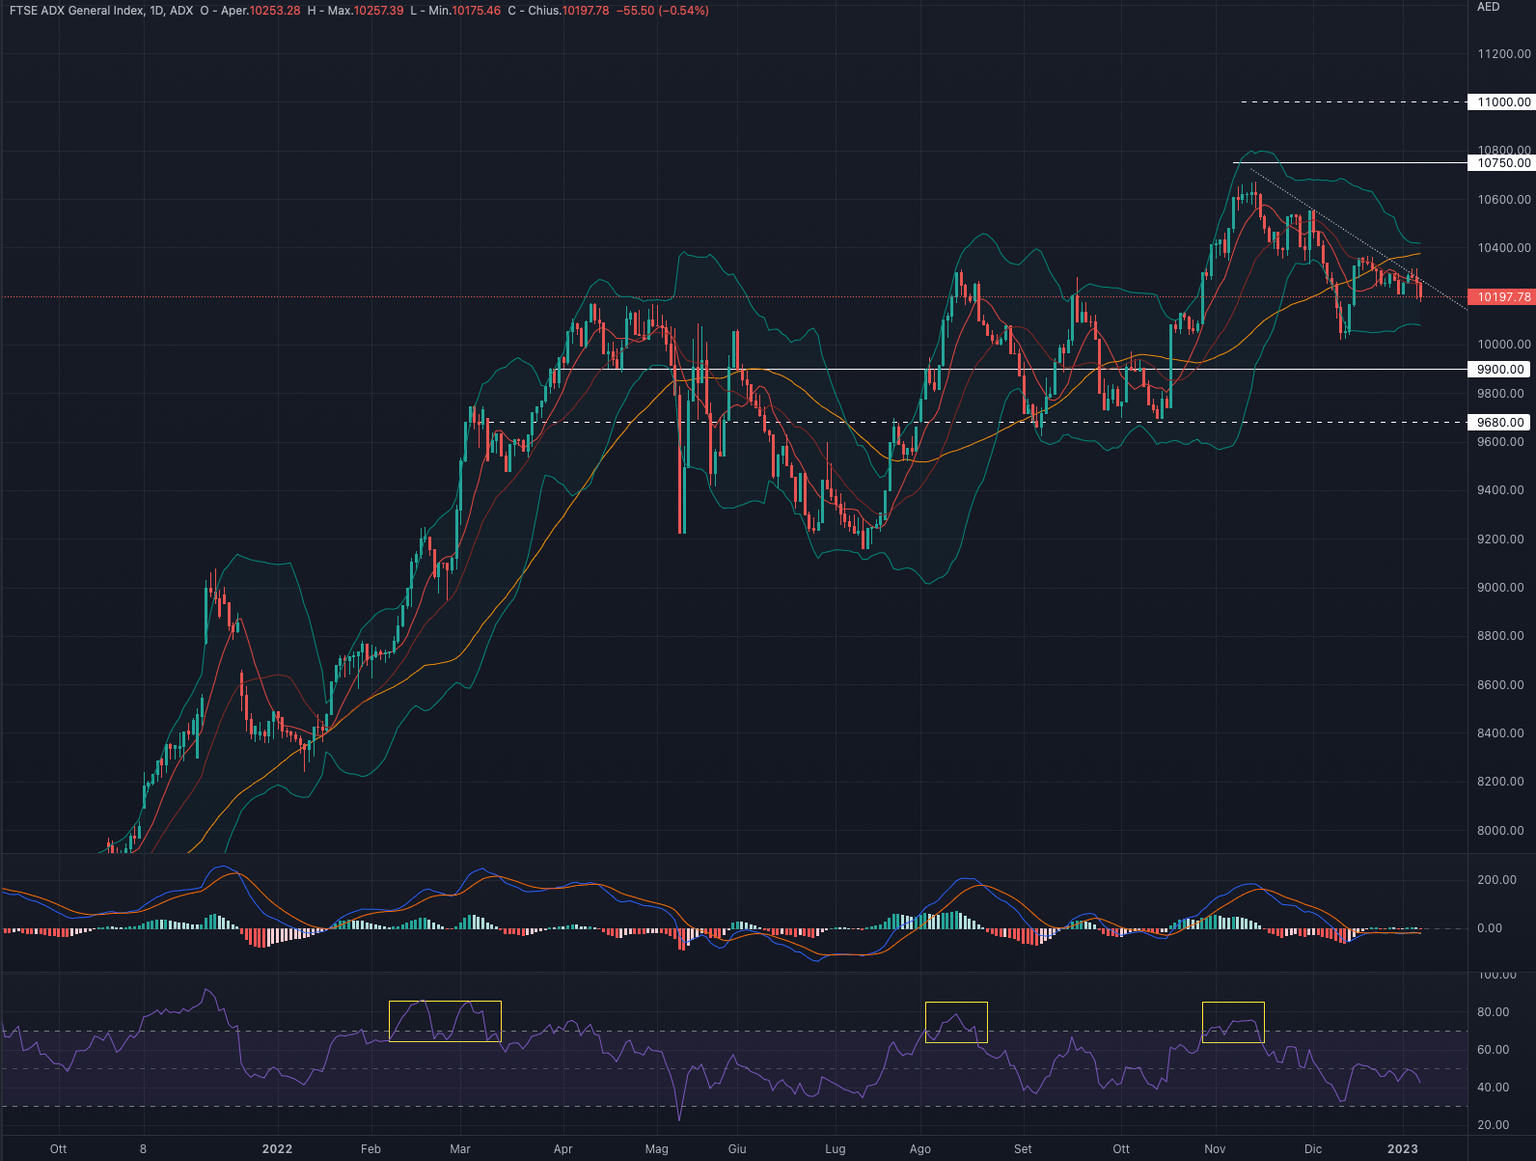Select the leftmost yellow rectangle in RSI pane
The height and width of the screenshot is (1161, 1536).
coord(445,1021)
